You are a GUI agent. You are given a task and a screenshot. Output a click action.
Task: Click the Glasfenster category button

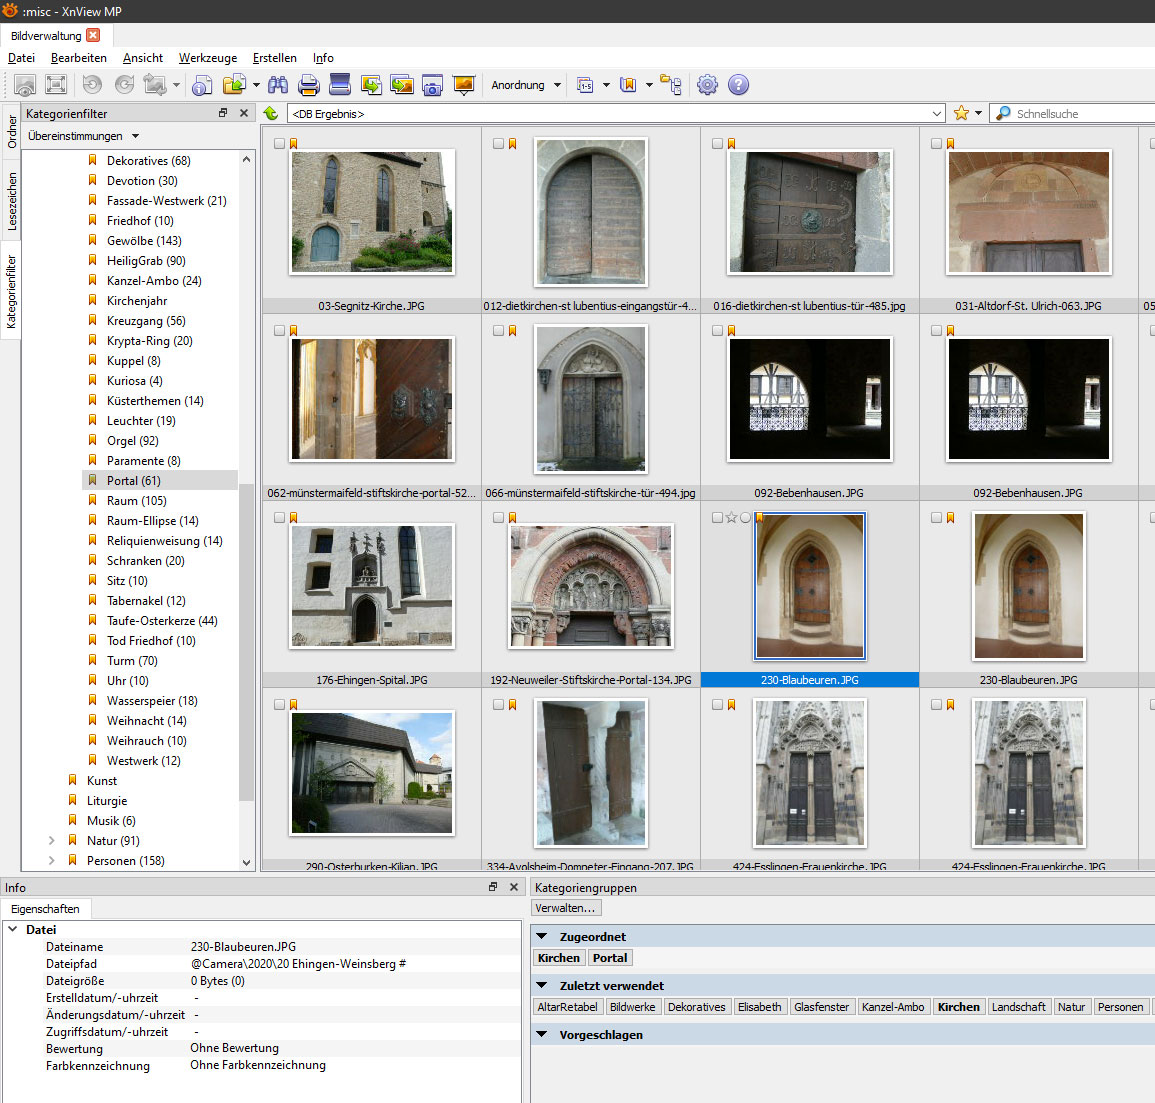(x=821, y=1007)
